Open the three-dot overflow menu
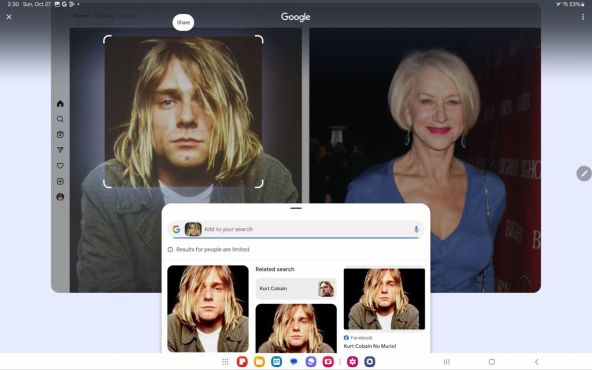Image resolution: width=592 pixels, height=370 pixels. [583, 17]
